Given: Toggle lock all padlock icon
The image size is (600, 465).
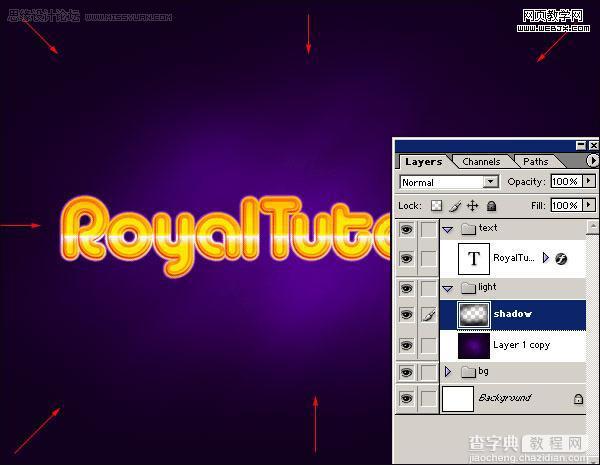Looking at the screenshot, I should click(491, 206).
